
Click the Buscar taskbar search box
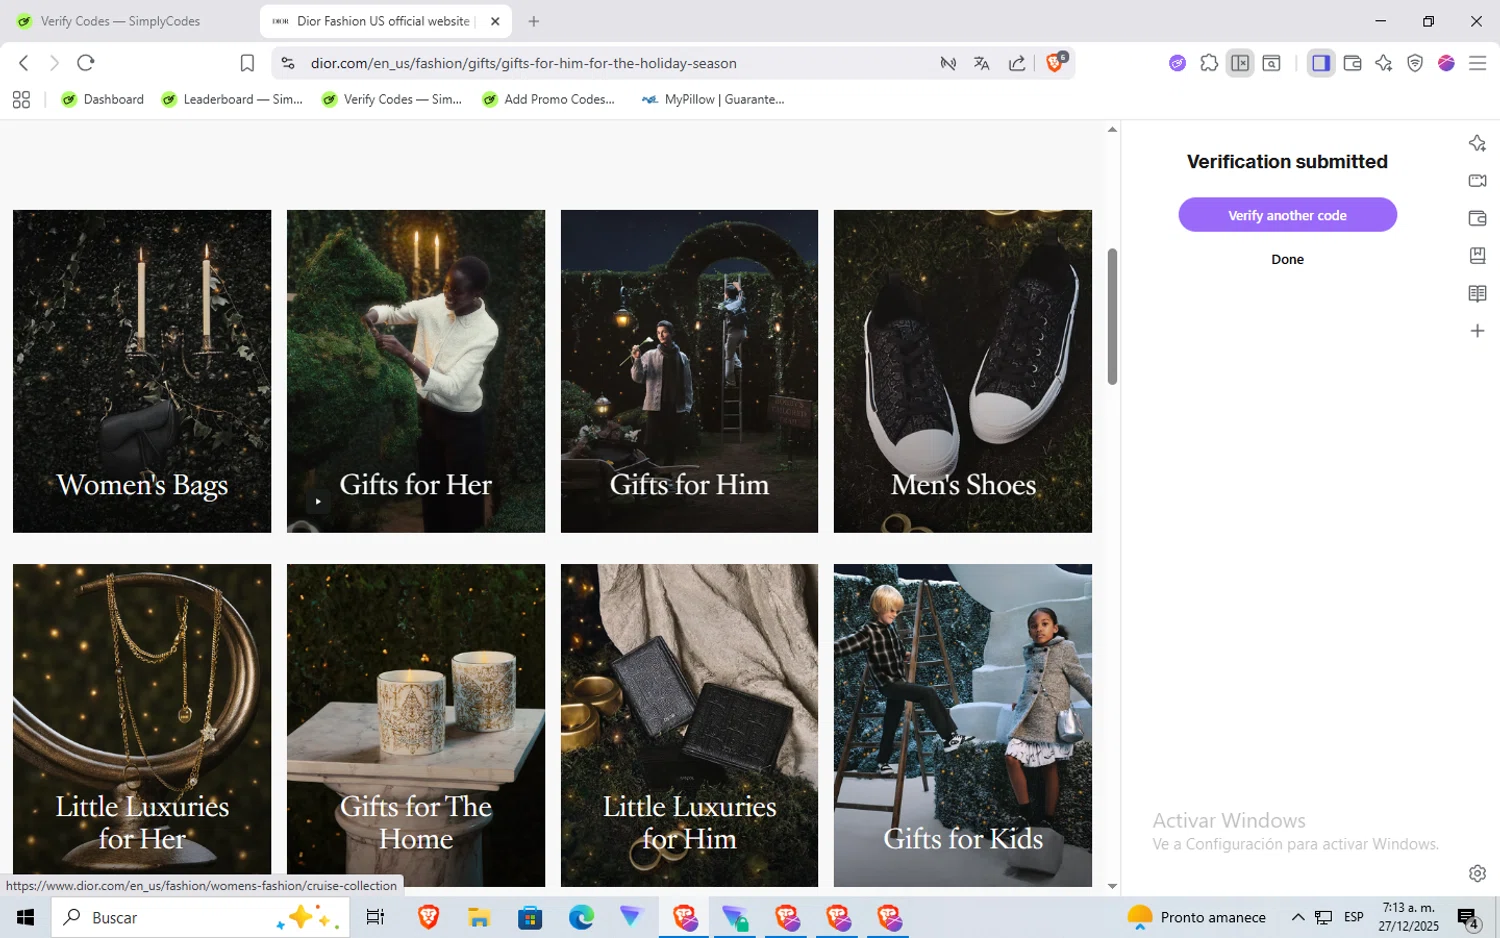[x=201, y=917]
